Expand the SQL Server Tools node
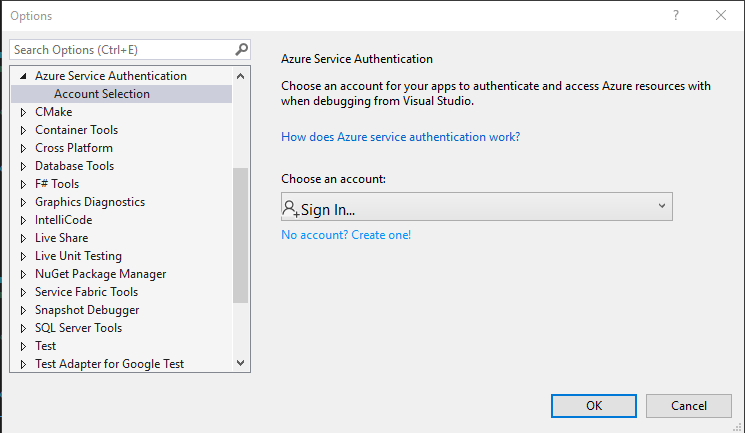Viewport: 745px width, 433px height. click(x=23, y=328)
